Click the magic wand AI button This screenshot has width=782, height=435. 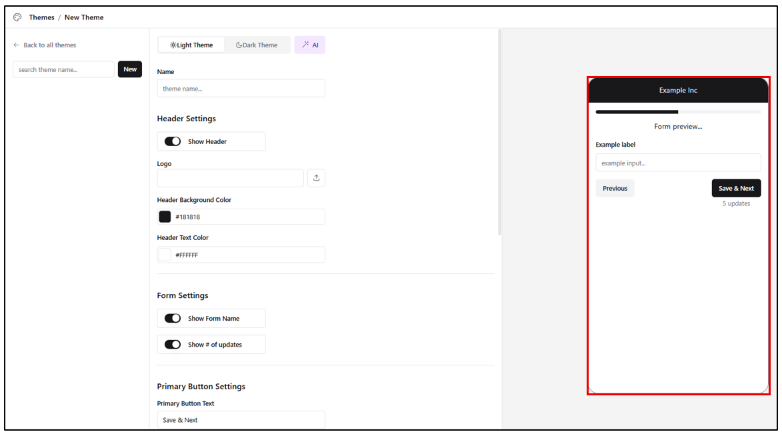pyautogui.click(x=309, y=45)
